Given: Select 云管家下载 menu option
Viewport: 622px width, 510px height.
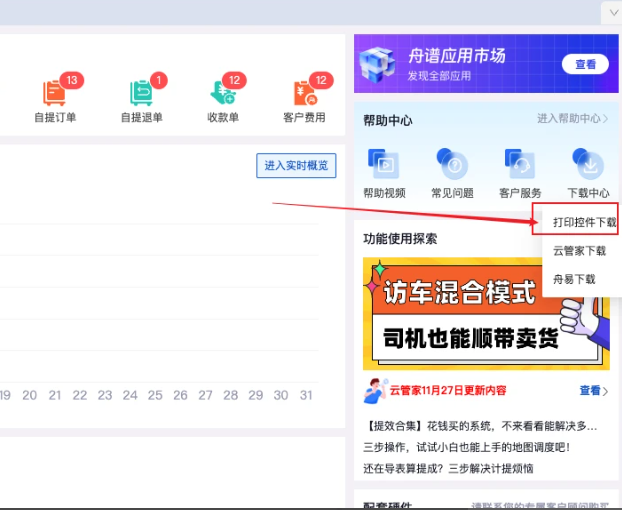Looking at the screenshot, I should pos(580,251).
